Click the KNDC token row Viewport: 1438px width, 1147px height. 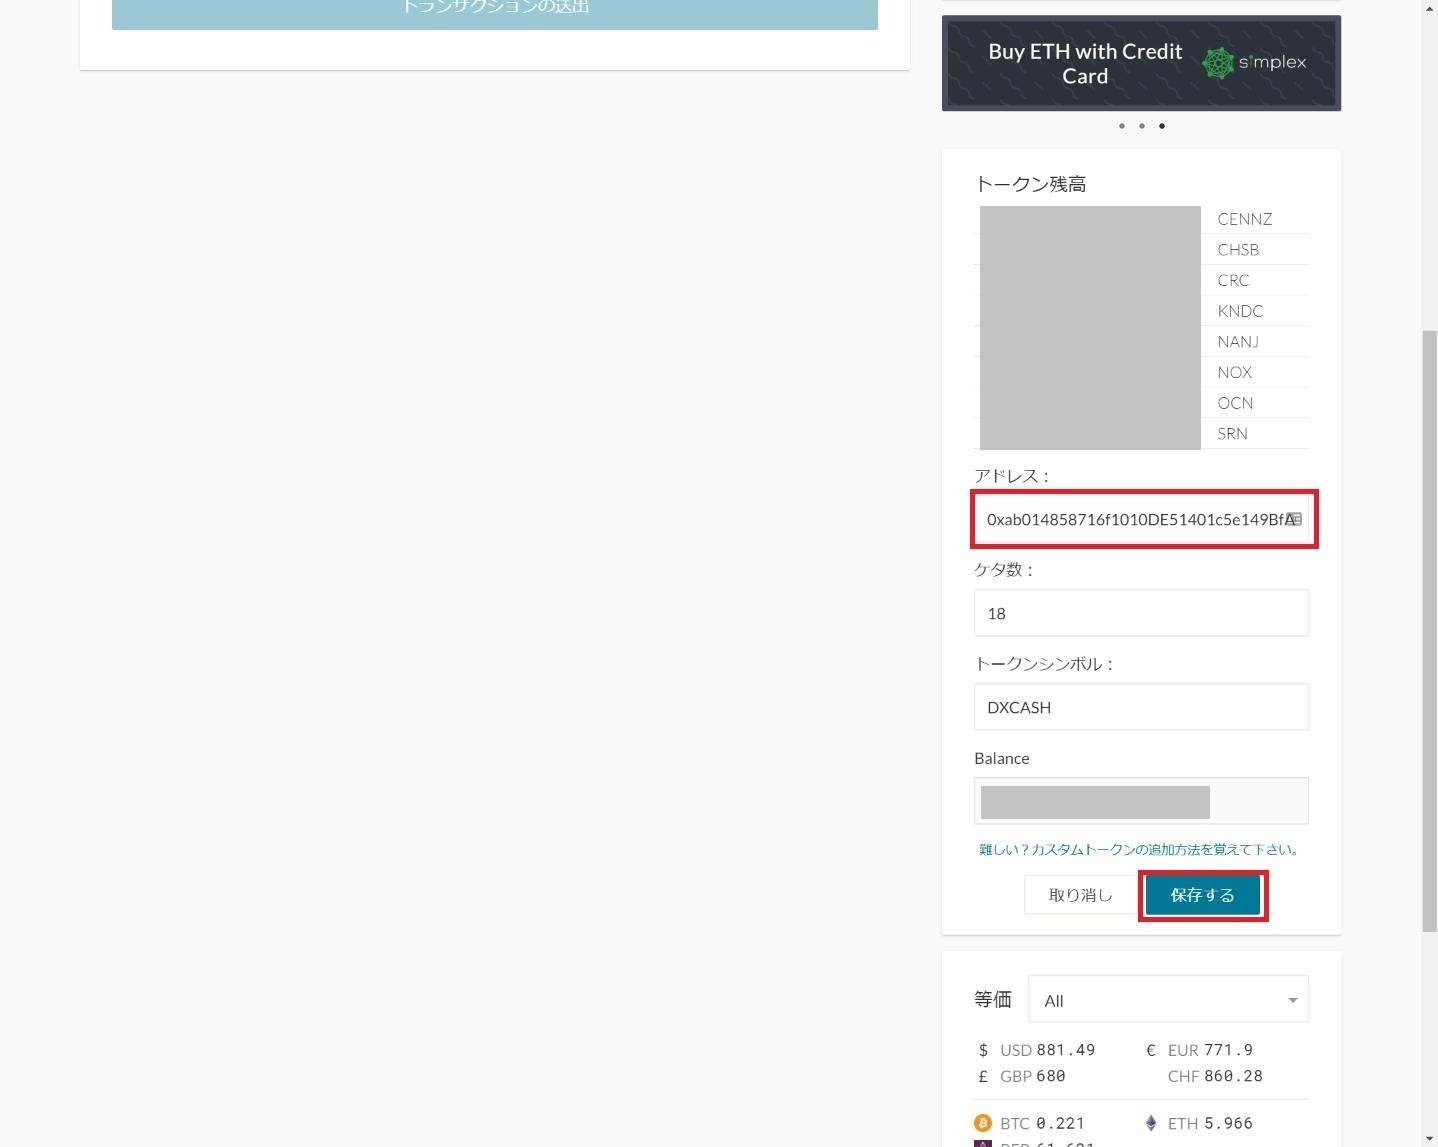click(1141, 311)
